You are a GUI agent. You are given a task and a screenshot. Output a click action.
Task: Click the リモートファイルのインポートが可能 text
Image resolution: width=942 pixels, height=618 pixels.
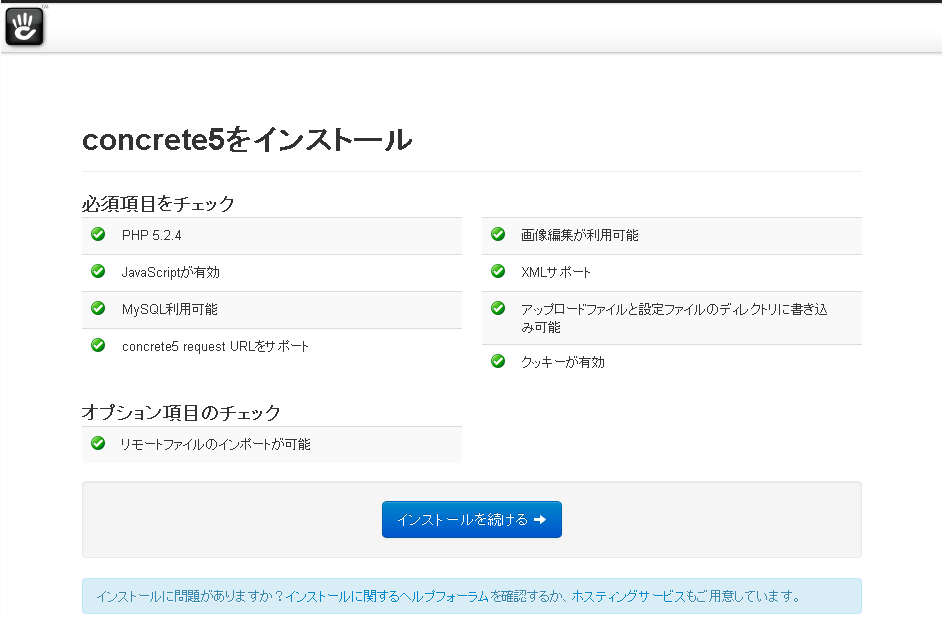coord(215,444)
